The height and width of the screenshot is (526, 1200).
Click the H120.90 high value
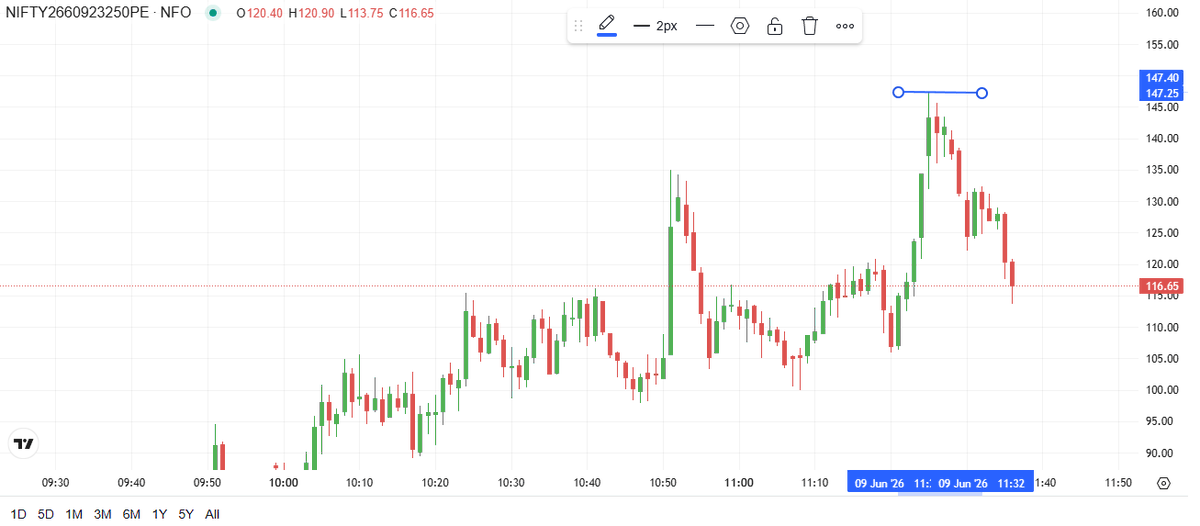(x=311, y=13)
